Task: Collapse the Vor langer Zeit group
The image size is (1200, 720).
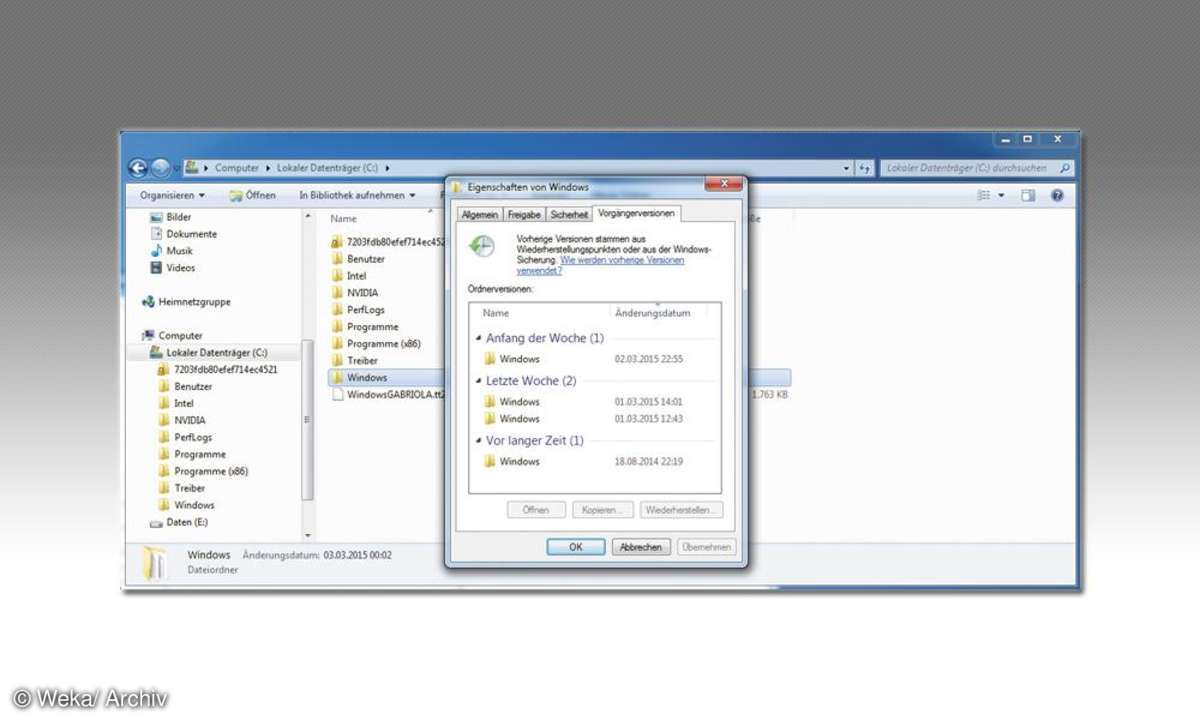Action: 478,441
